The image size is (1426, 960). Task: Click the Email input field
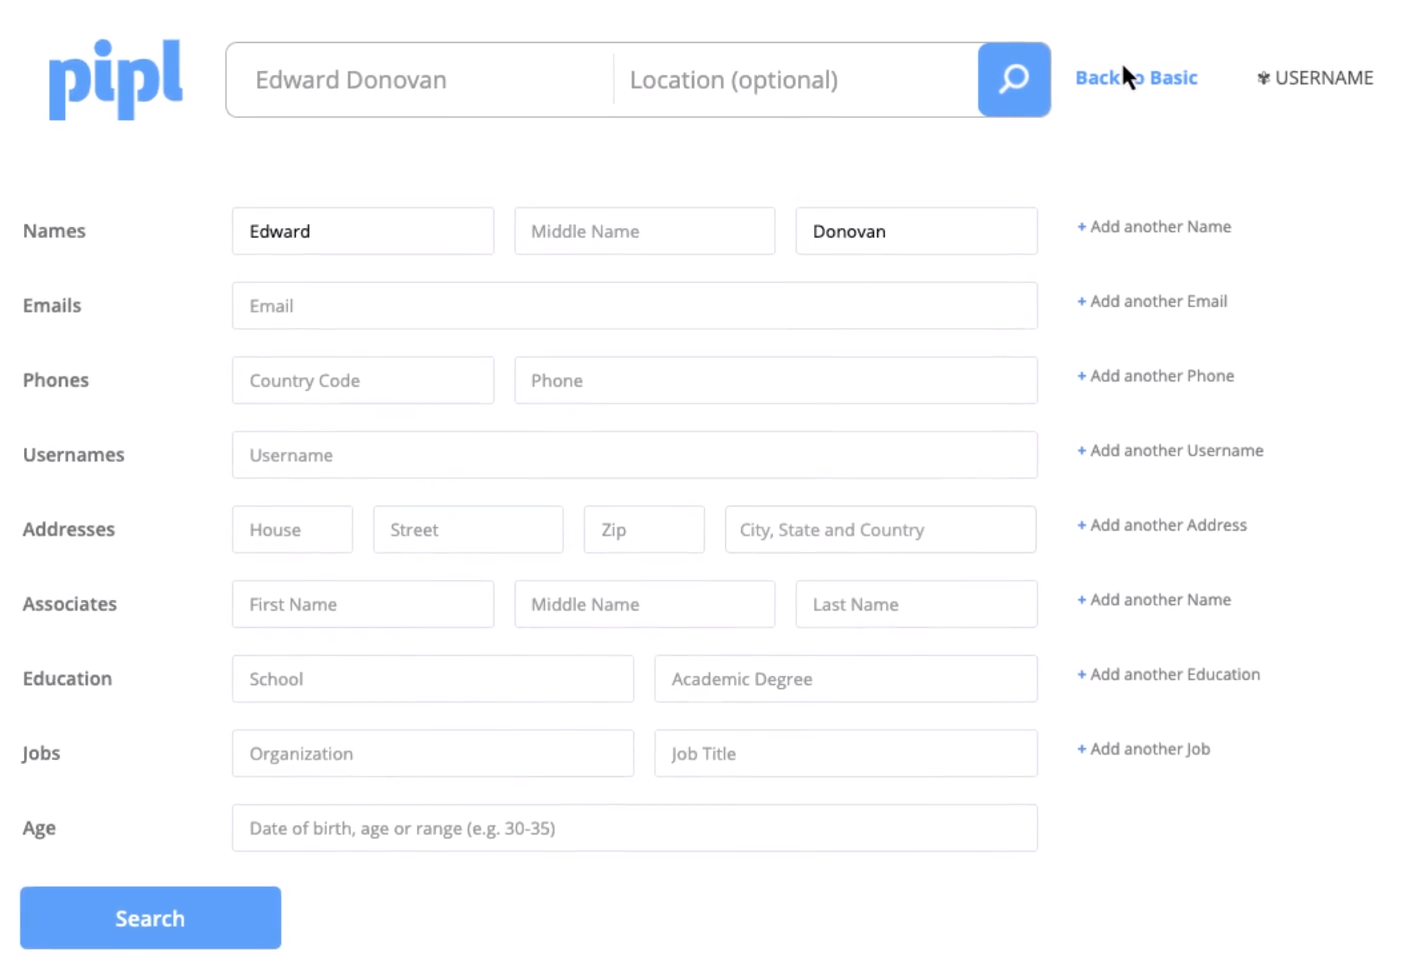(635, 306)
